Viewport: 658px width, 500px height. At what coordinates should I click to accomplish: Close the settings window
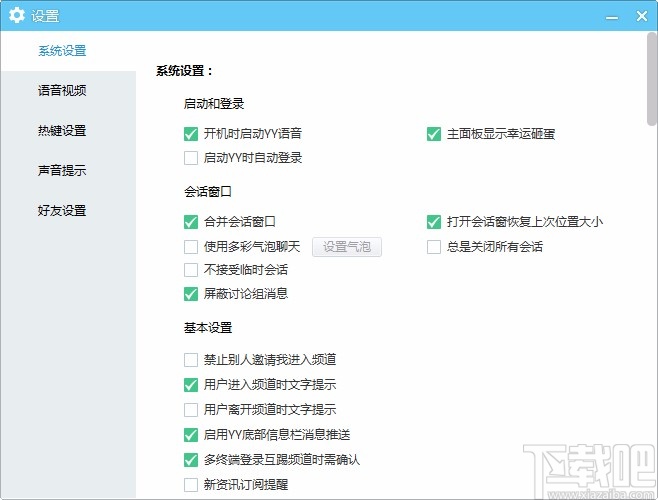click(x=642, y=16)
